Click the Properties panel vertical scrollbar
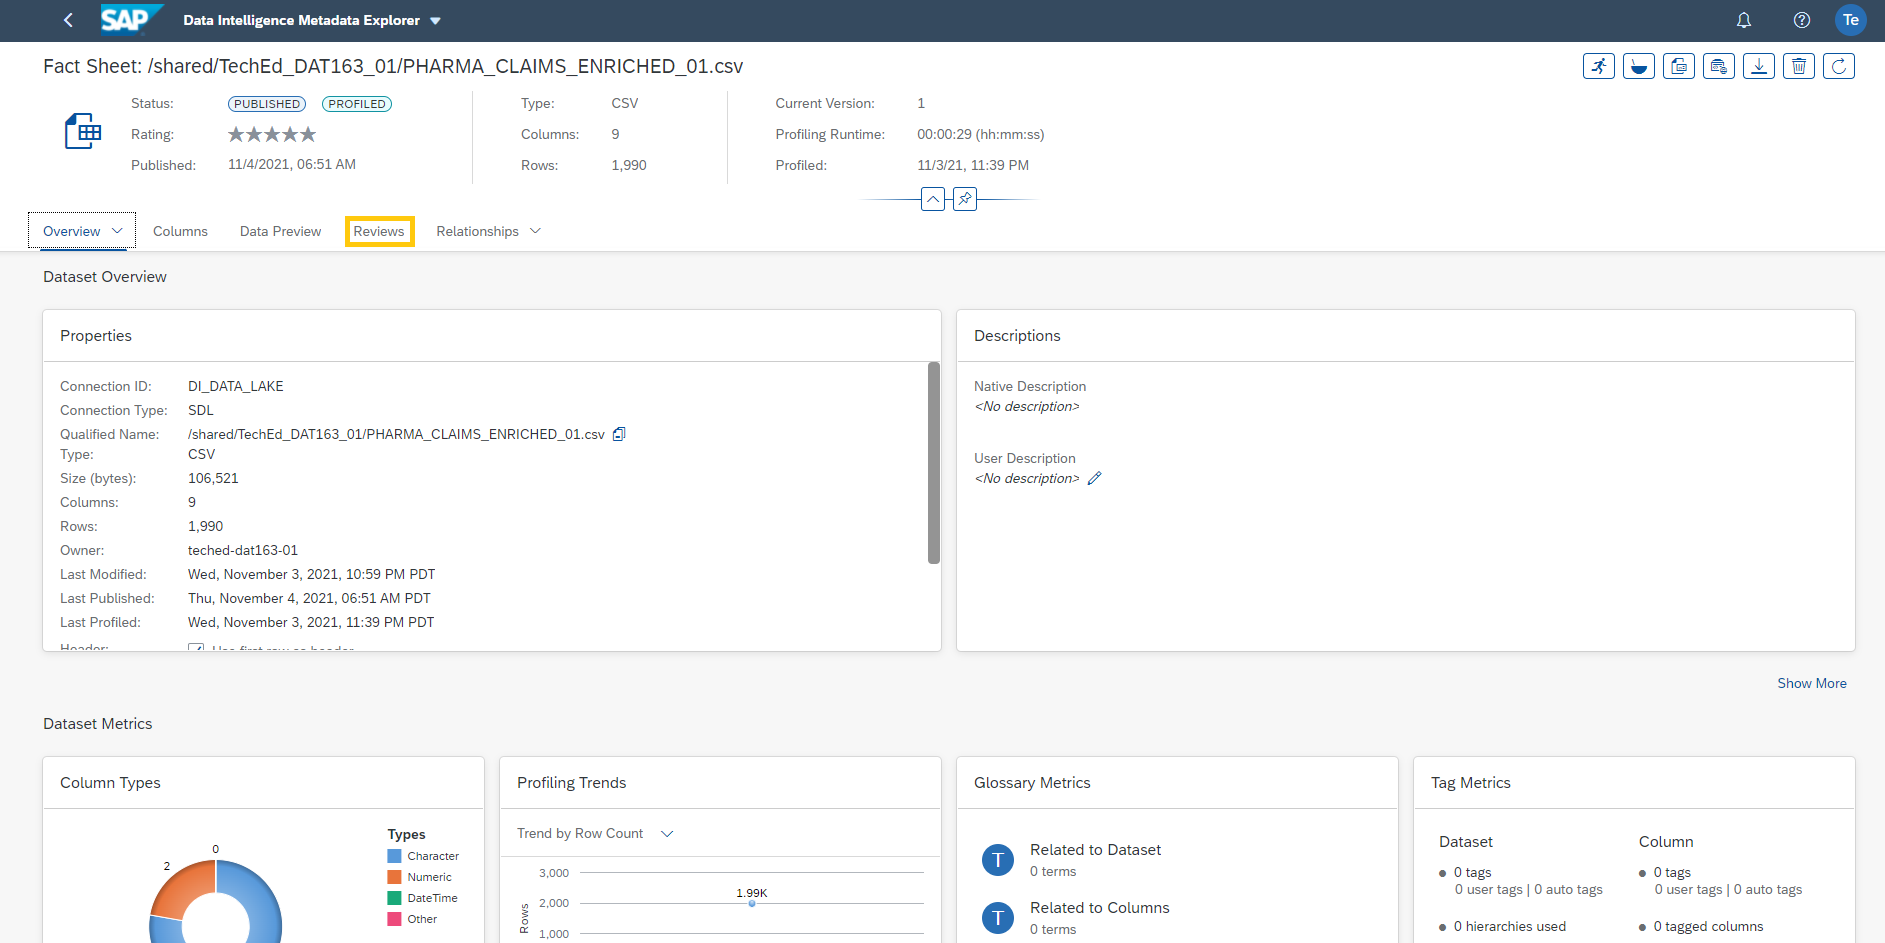 (x=933, y=463)
